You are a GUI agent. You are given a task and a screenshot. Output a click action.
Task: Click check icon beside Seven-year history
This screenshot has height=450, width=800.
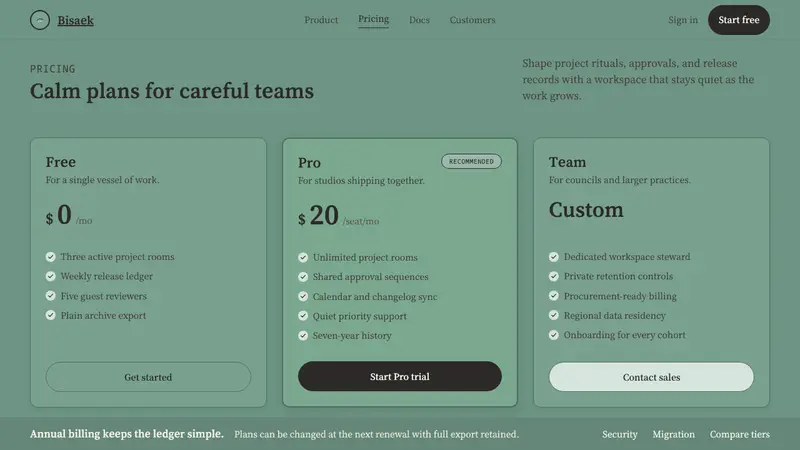[x=303, y=335]
